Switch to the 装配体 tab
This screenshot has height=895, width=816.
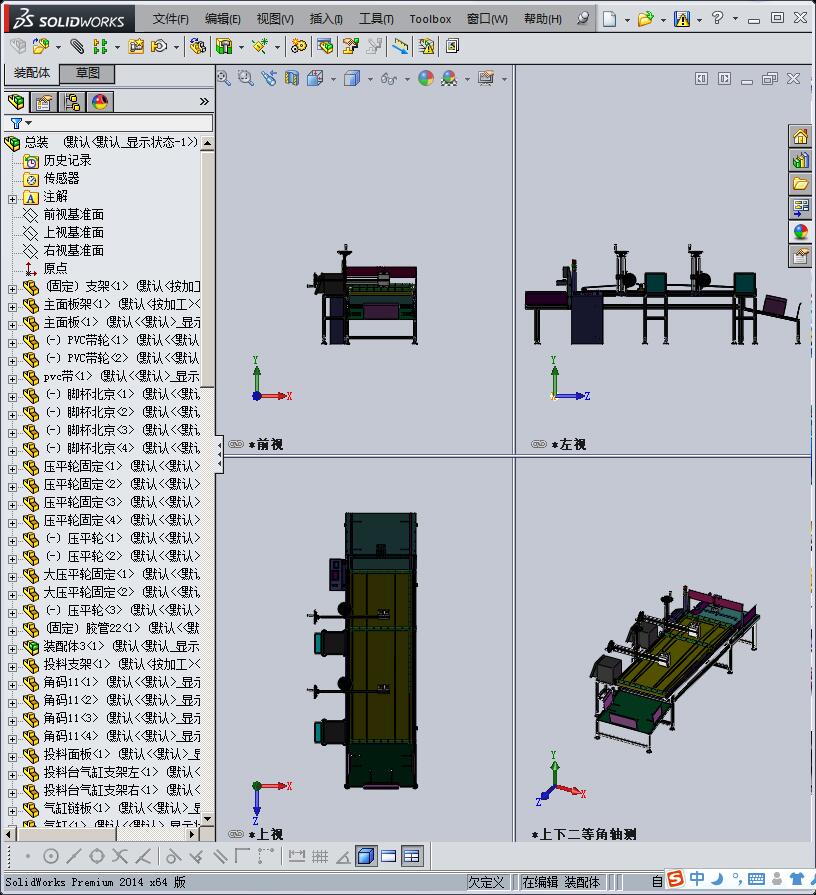(x=32, y=73)
